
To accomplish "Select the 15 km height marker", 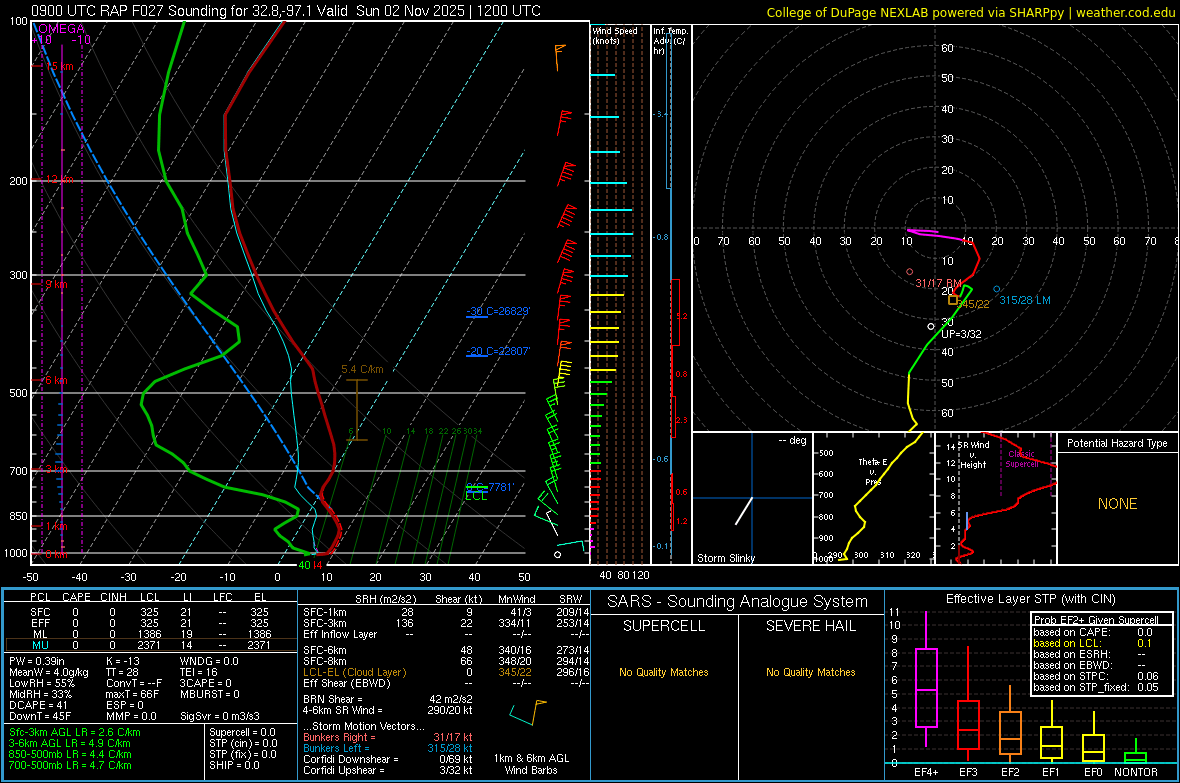I will (59, 66).
